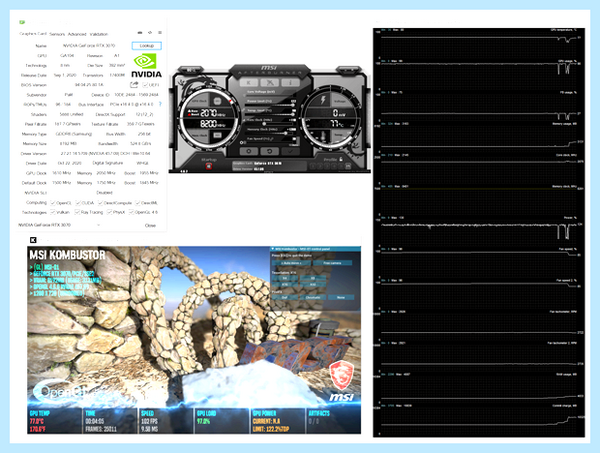Click GPU-Z BIOS share/export icon
The width and height of the screenshot is (600, 453).
point(134,85)
